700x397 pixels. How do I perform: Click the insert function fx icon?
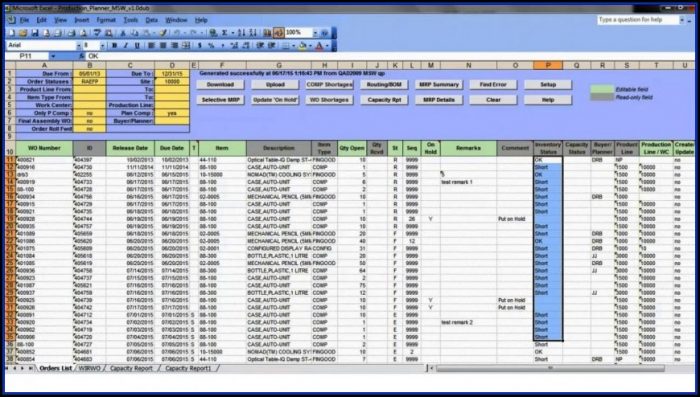click(x=82, y=56)
